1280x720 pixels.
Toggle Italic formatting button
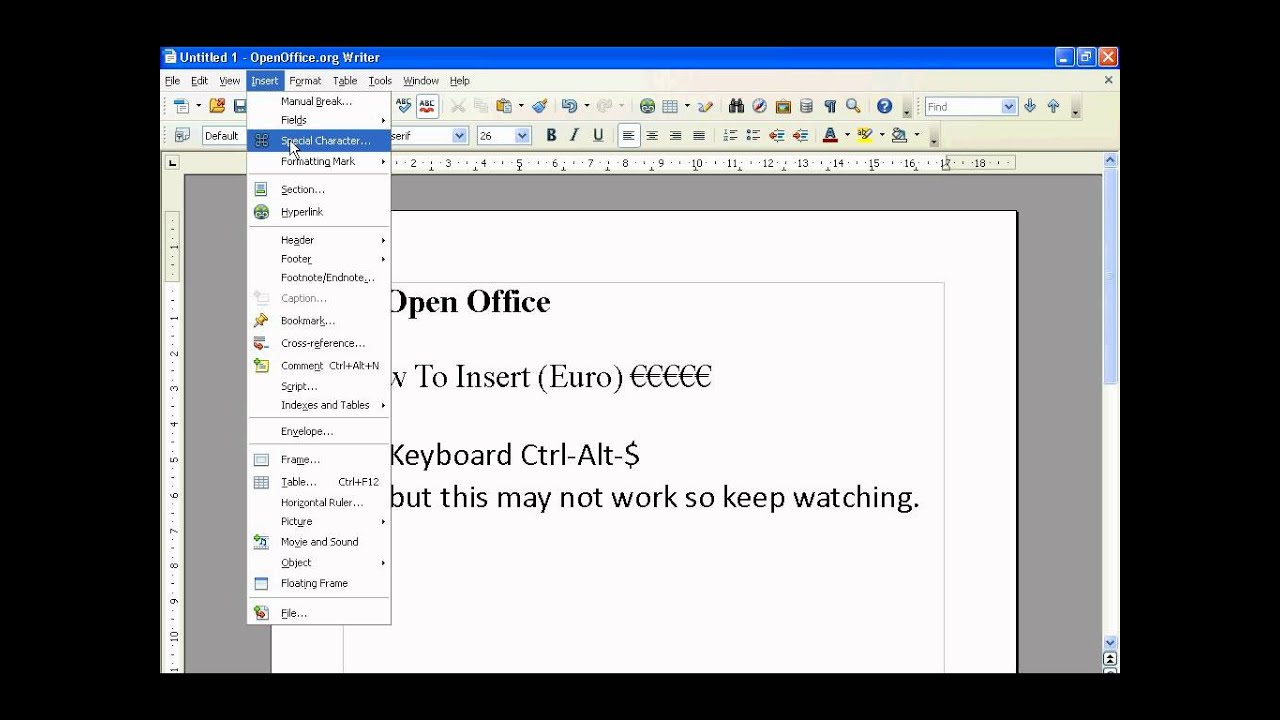[x=574, y=135]
